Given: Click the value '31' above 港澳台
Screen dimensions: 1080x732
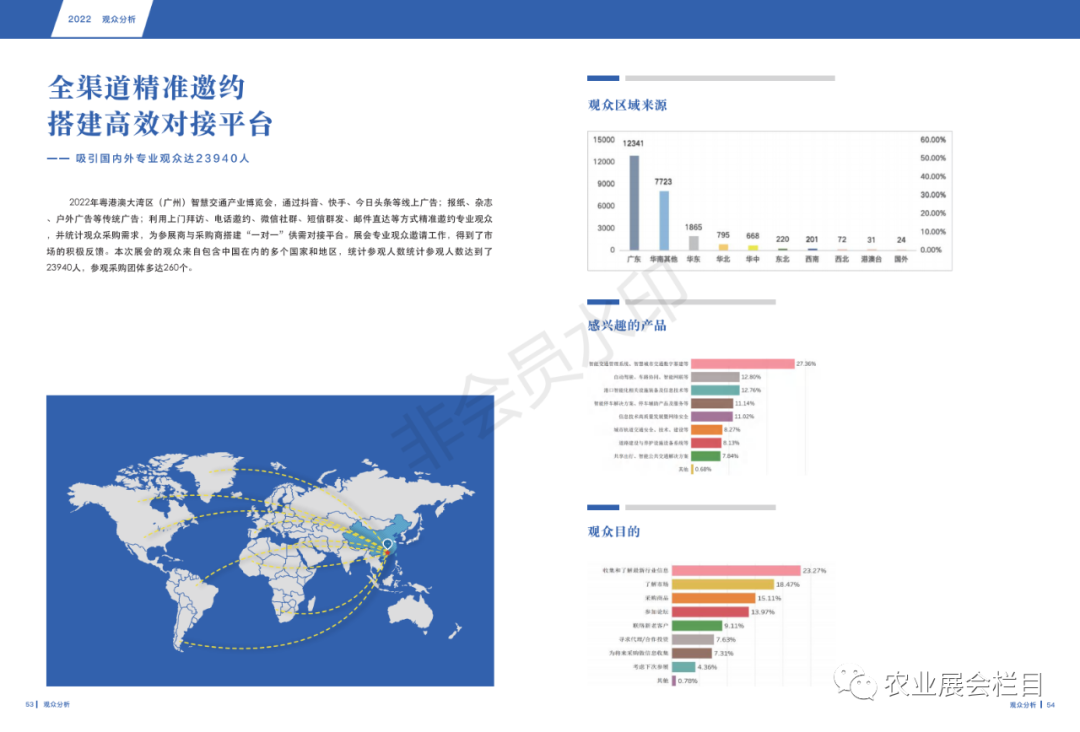Looking at the screenshot, I should coord(871,240).
